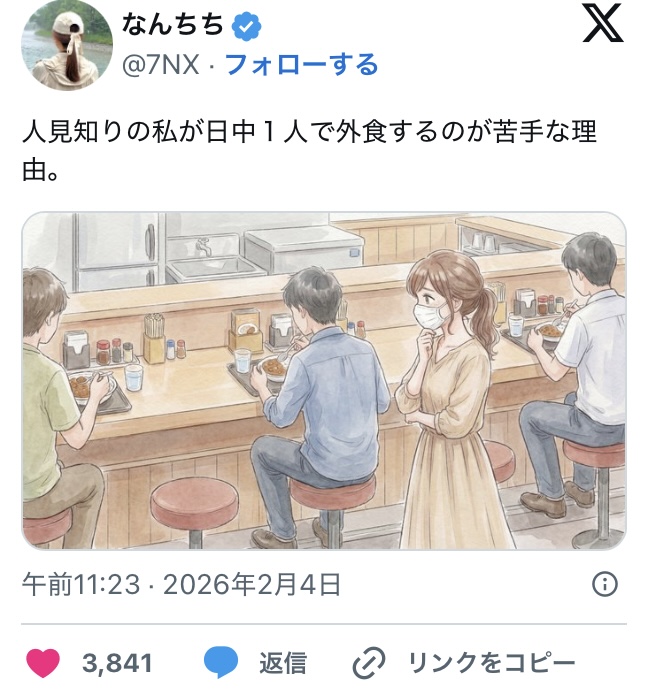Screen dimensions: 653x694
Task: Like the tweet with the heart icon
Action: [x=43, y=663]
